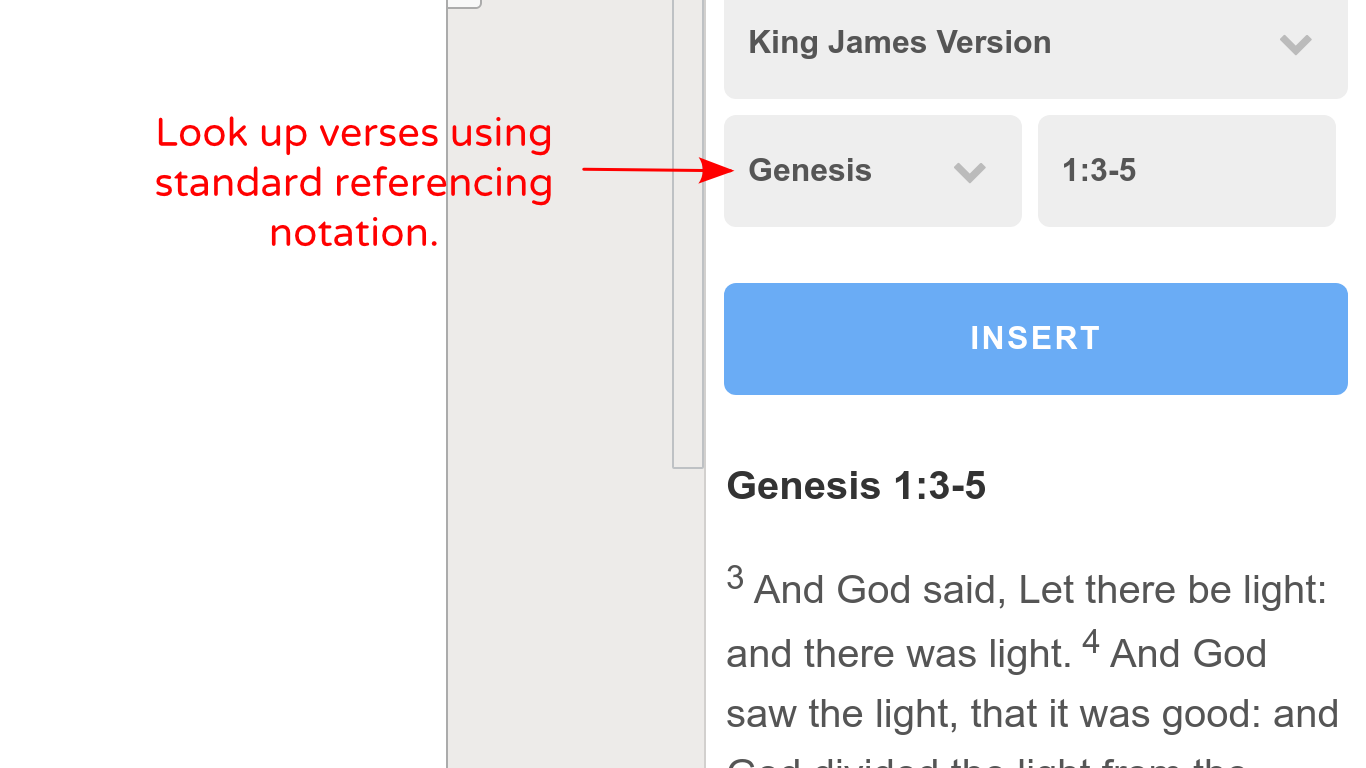Click the 'And God said' verse opening
The height and width of the screenshot is (768, 1366).
click(x=878, y=590)
